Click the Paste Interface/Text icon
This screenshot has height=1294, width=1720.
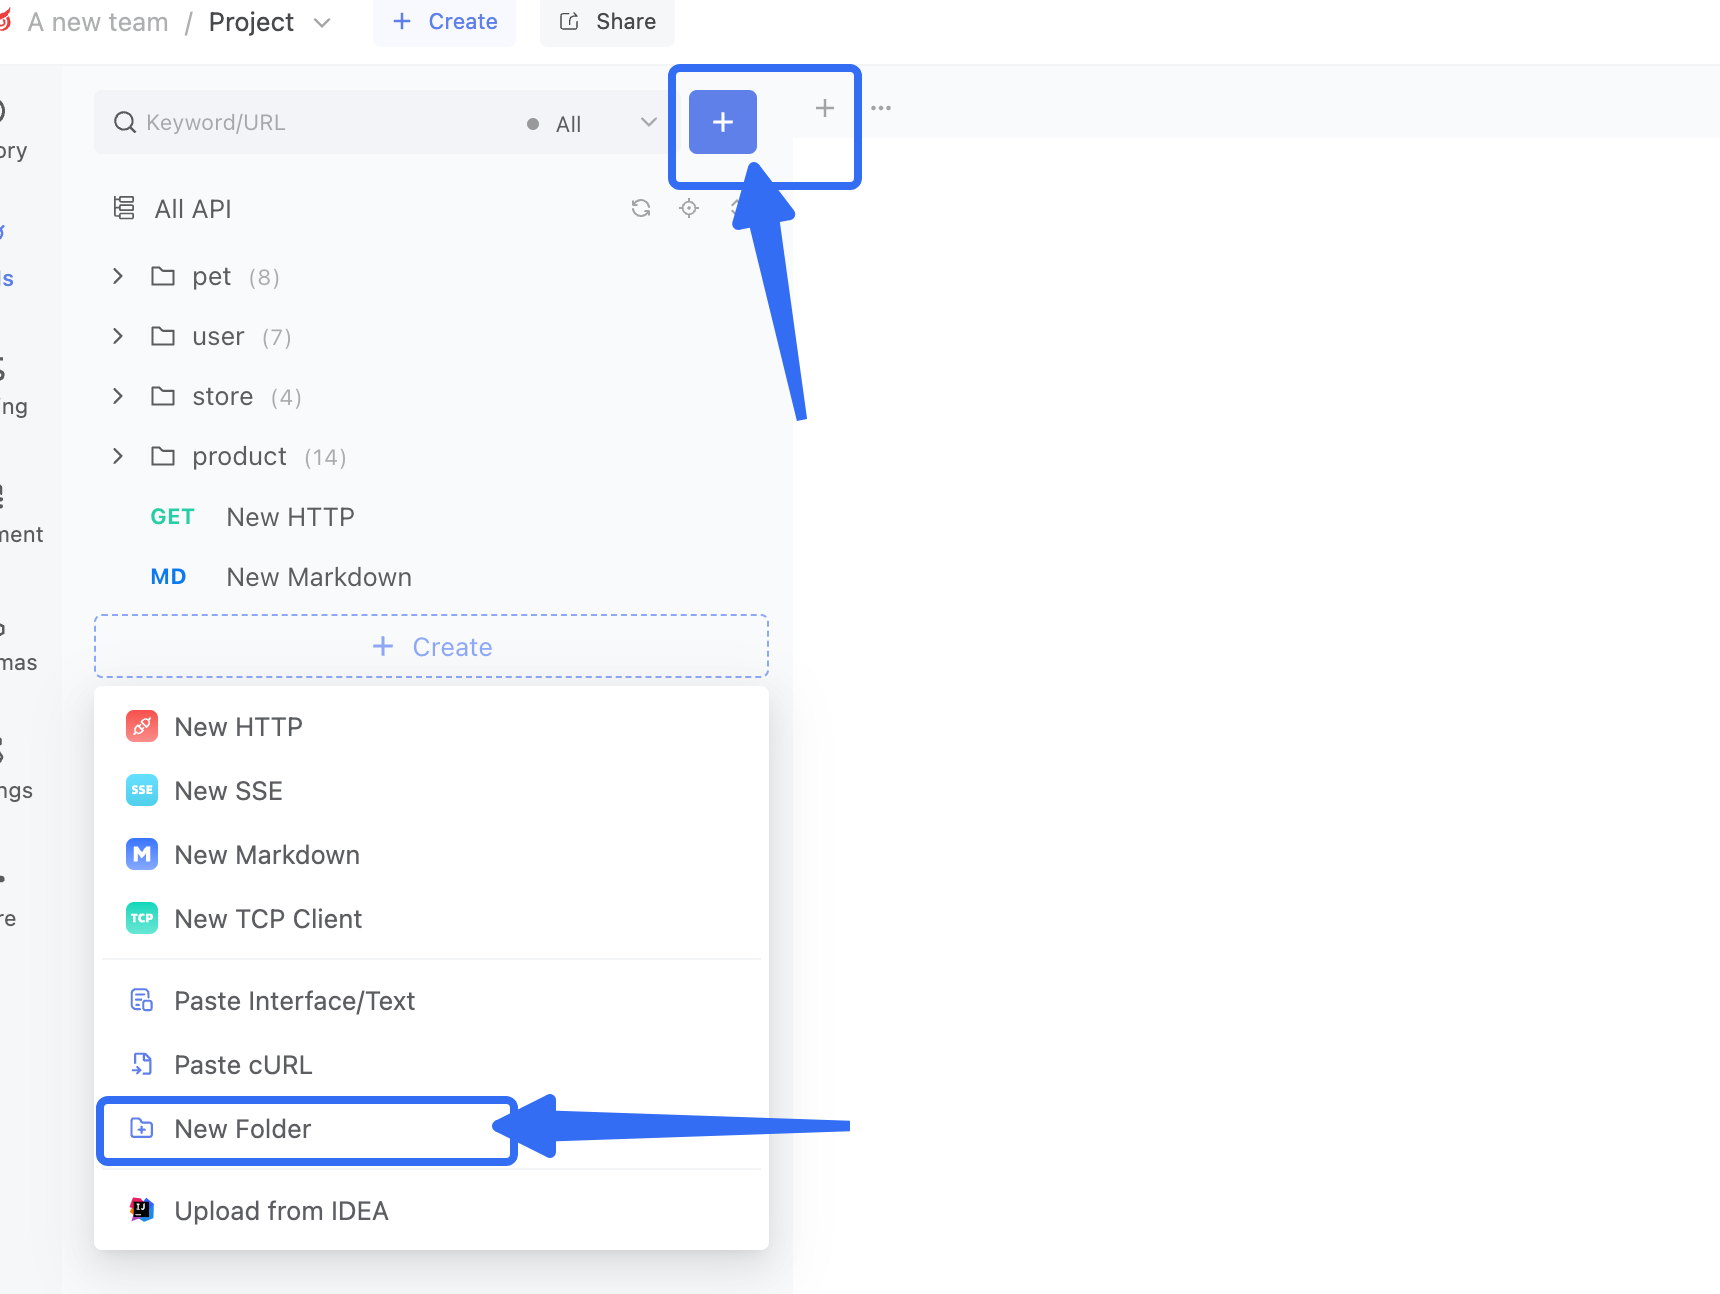[x=142, y=1000]
